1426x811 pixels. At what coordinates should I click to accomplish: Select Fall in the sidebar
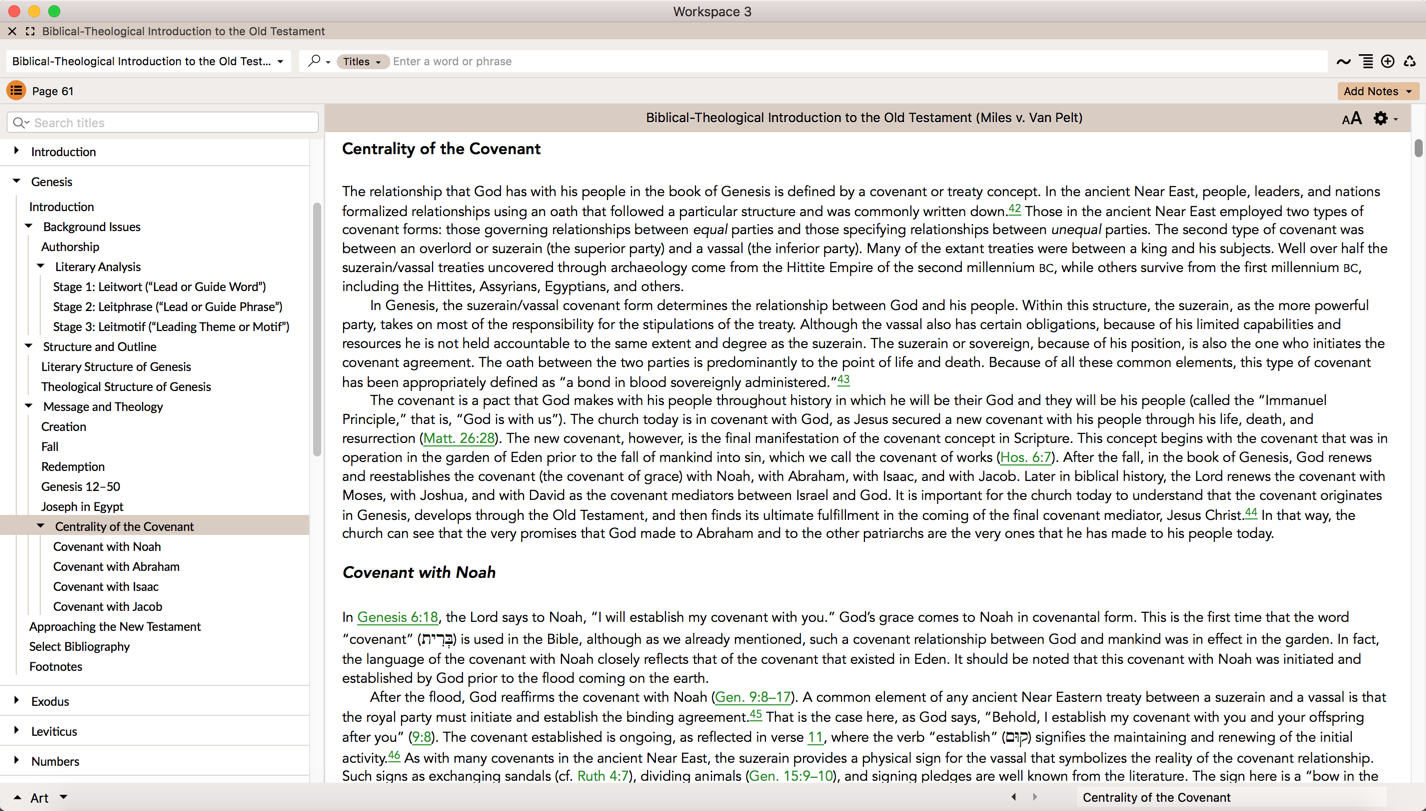(50, 446)
